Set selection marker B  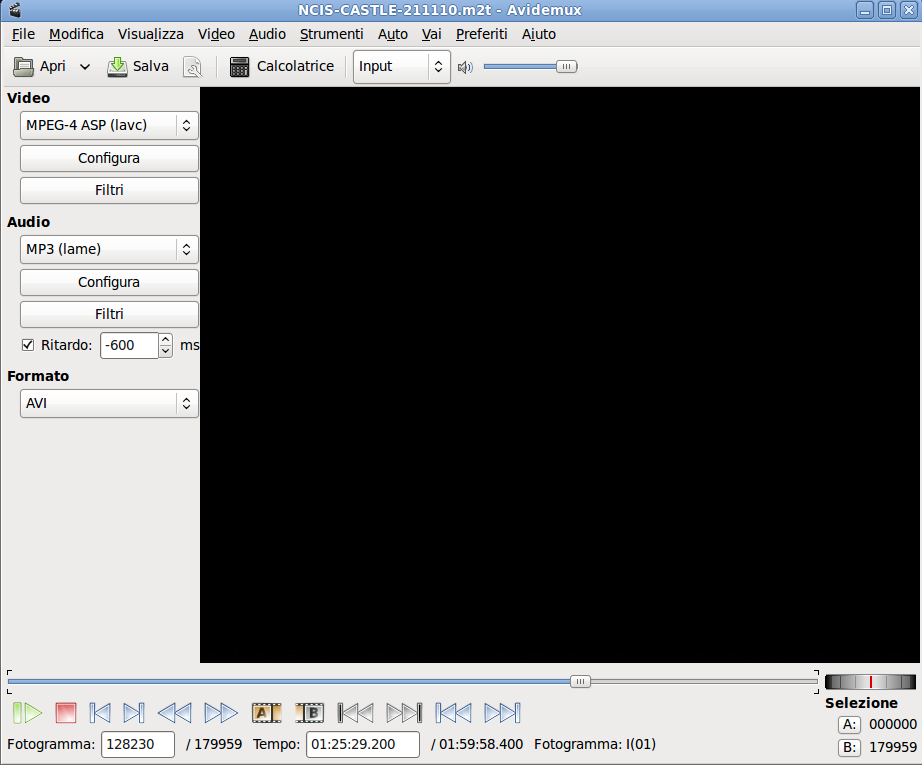[310, 713]
